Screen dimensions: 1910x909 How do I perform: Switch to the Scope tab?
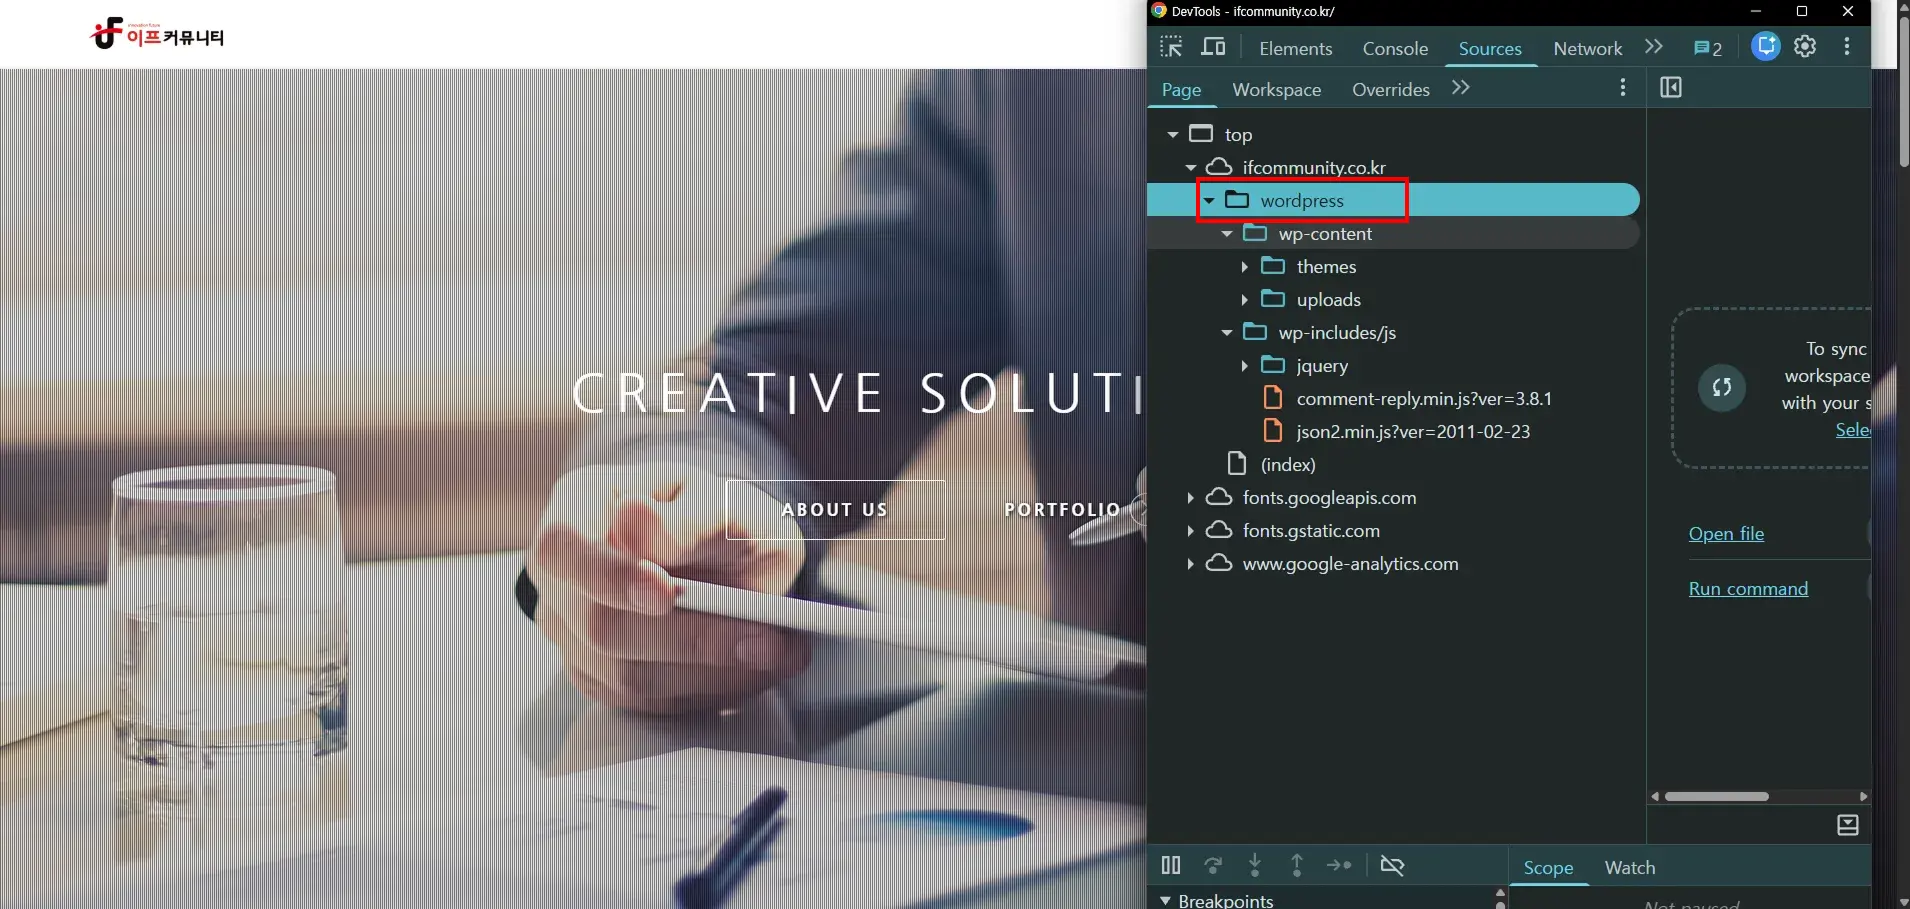point(1548,868)
